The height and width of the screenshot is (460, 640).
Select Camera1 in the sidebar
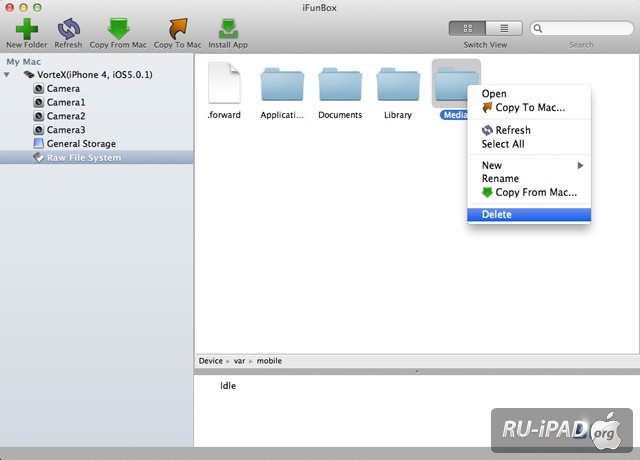(x=66, y=102)
